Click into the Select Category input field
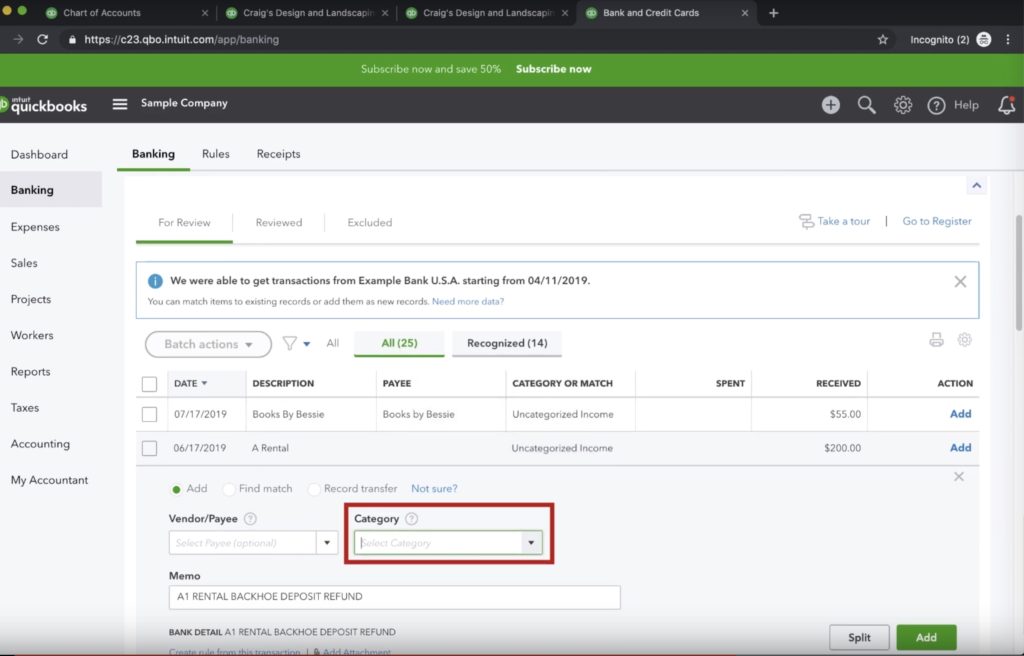Screen dimensions: 1024x656 pyautogui.click(x=438, y=543)
